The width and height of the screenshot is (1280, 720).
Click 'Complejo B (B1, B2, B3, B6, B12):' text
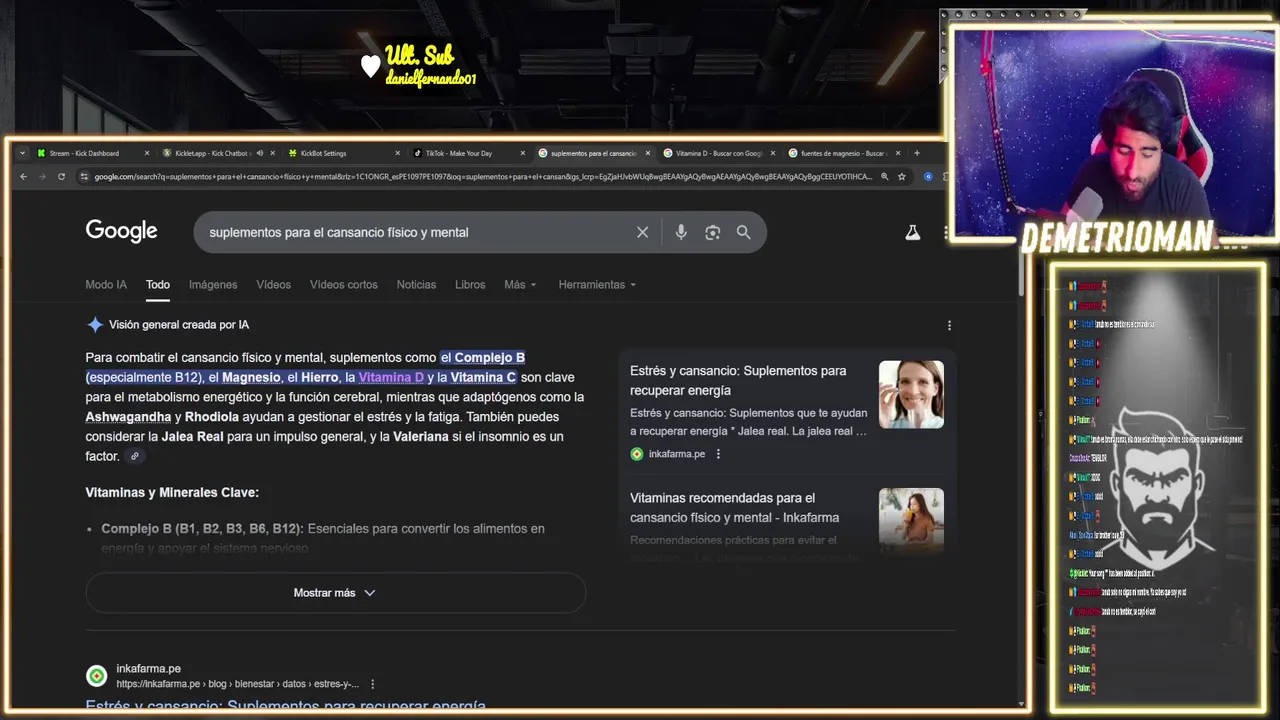[202, 529]
